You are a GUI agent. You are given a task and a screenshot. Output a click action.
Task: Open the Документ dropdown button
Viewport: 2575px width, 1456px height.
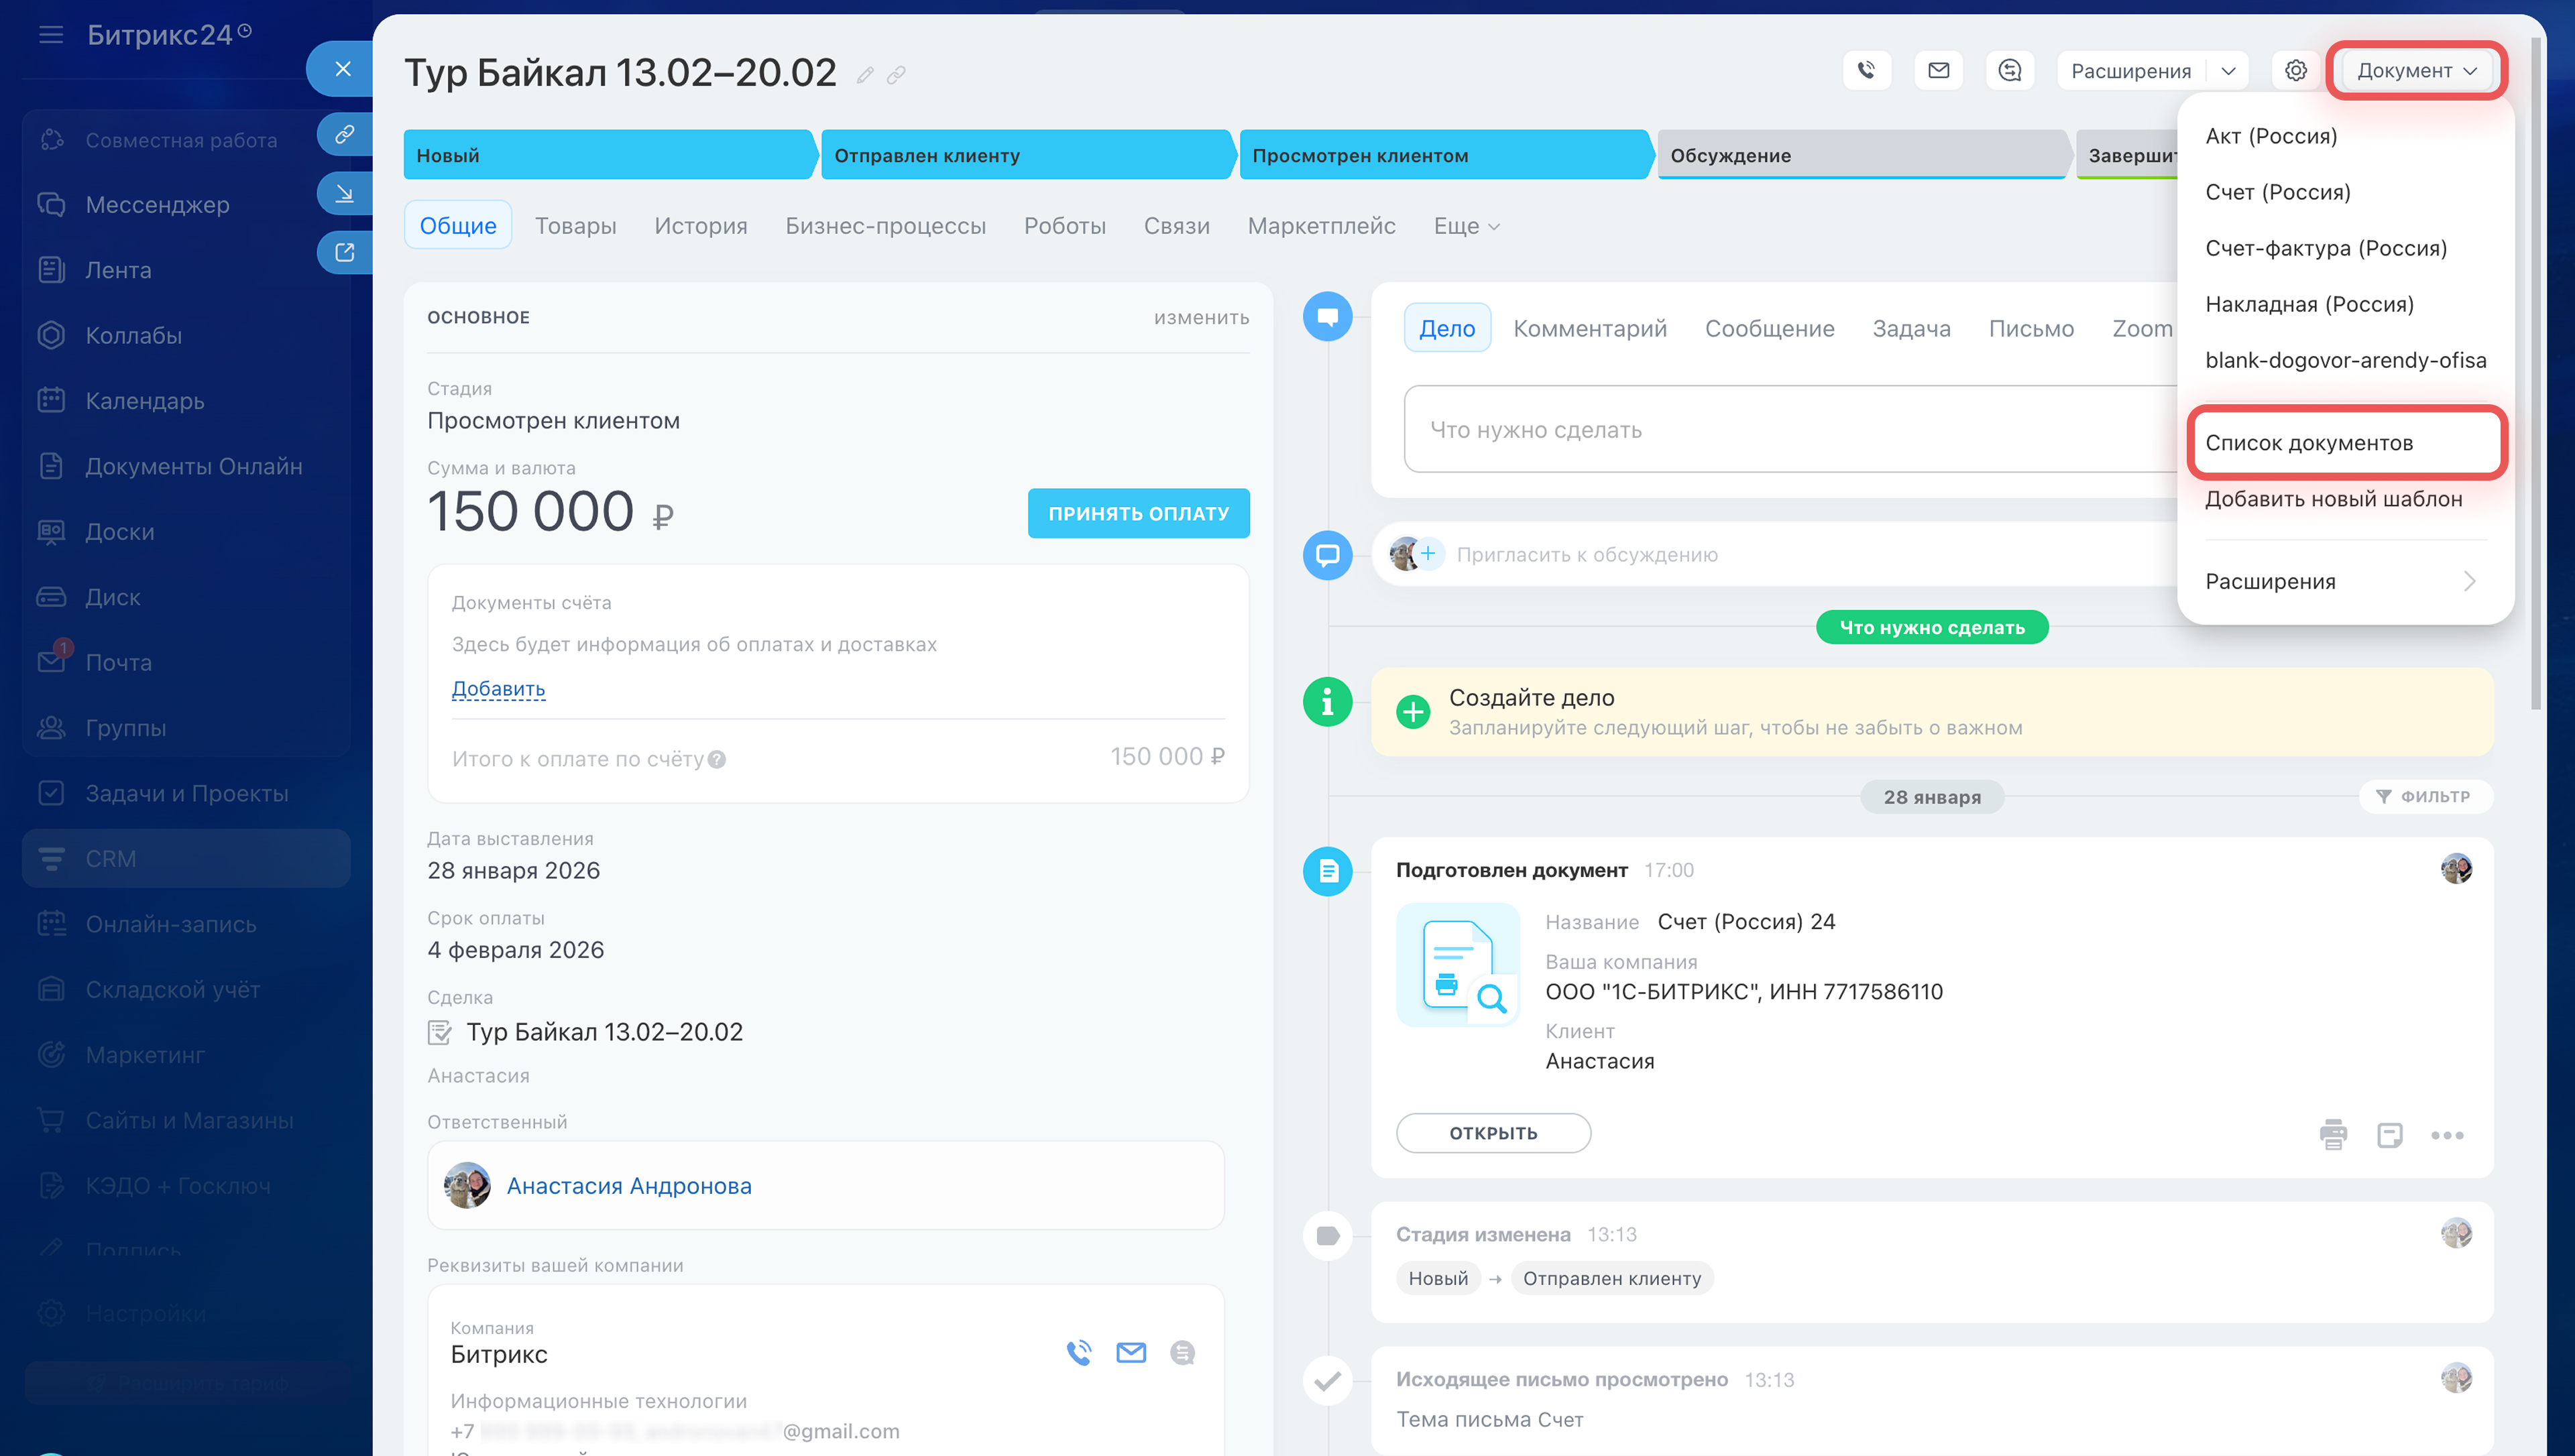[2415, 70]
